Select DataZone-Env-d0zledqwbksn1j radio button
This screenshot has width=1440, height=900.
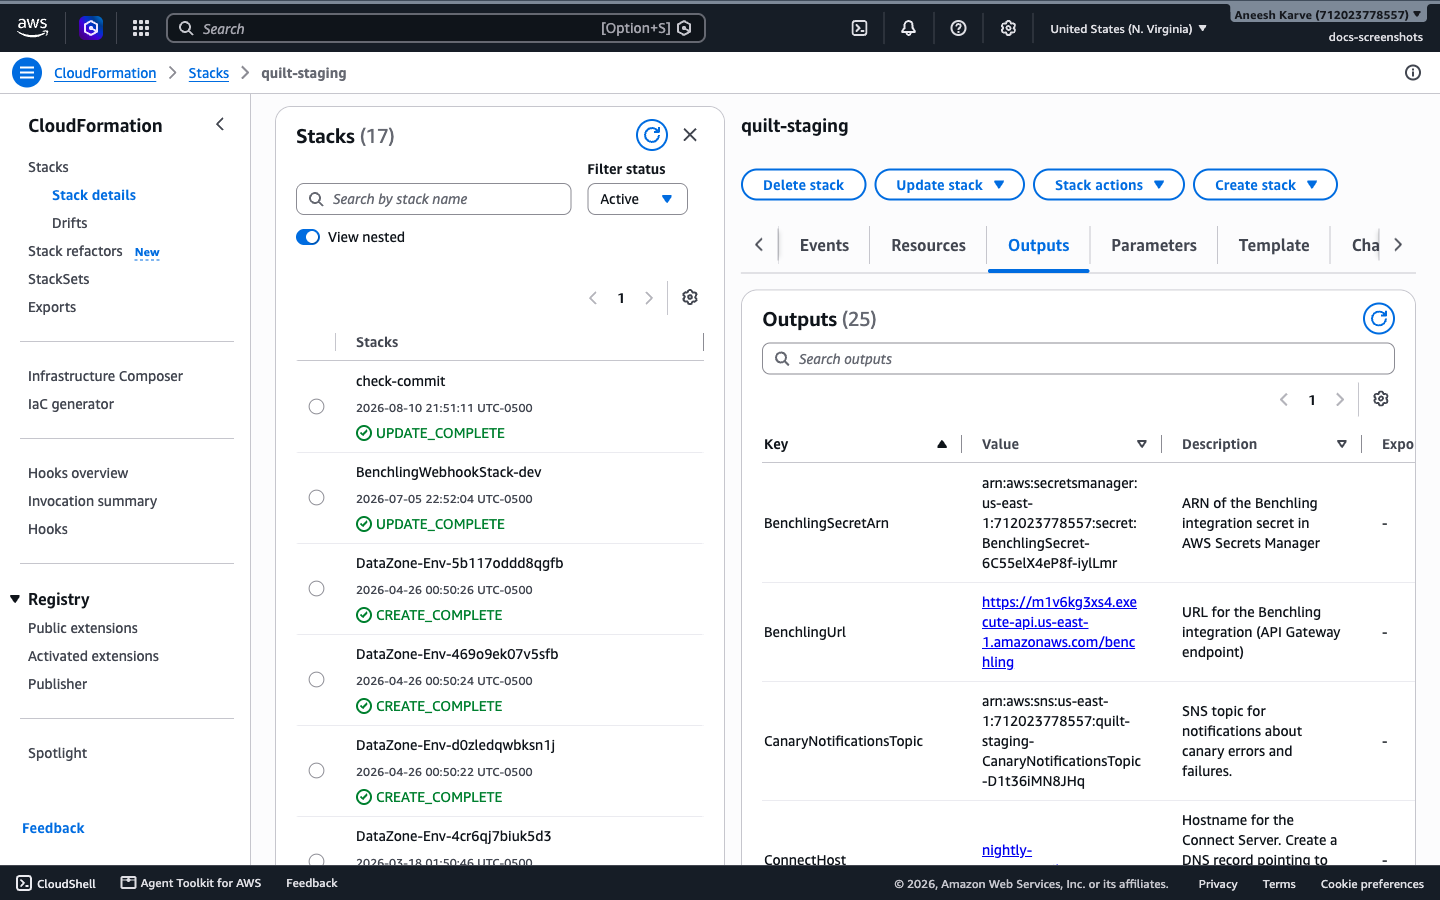tap(317, 770)
